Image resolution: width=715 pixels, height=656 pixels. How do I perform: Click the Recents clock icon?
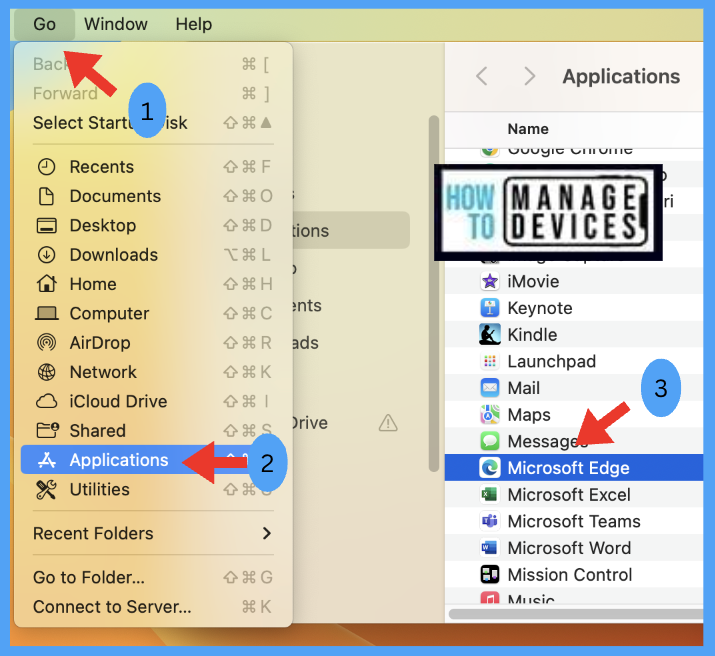47,167
